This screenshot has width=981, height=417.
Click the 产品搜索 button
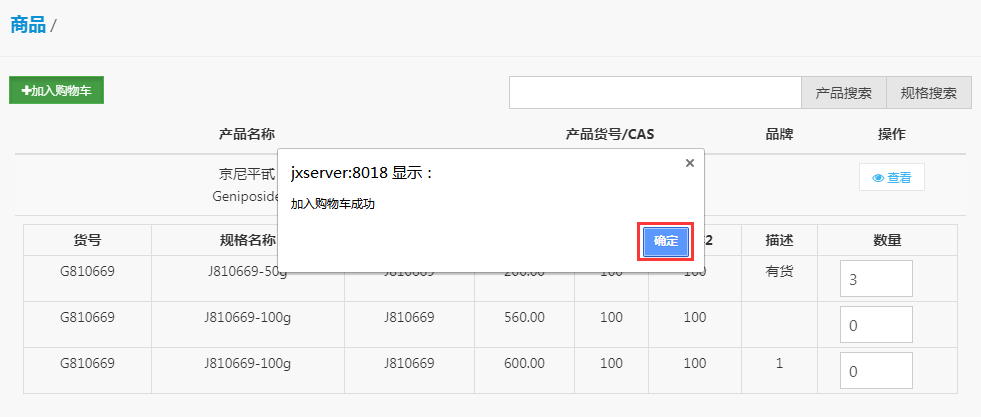pos(843,93)
